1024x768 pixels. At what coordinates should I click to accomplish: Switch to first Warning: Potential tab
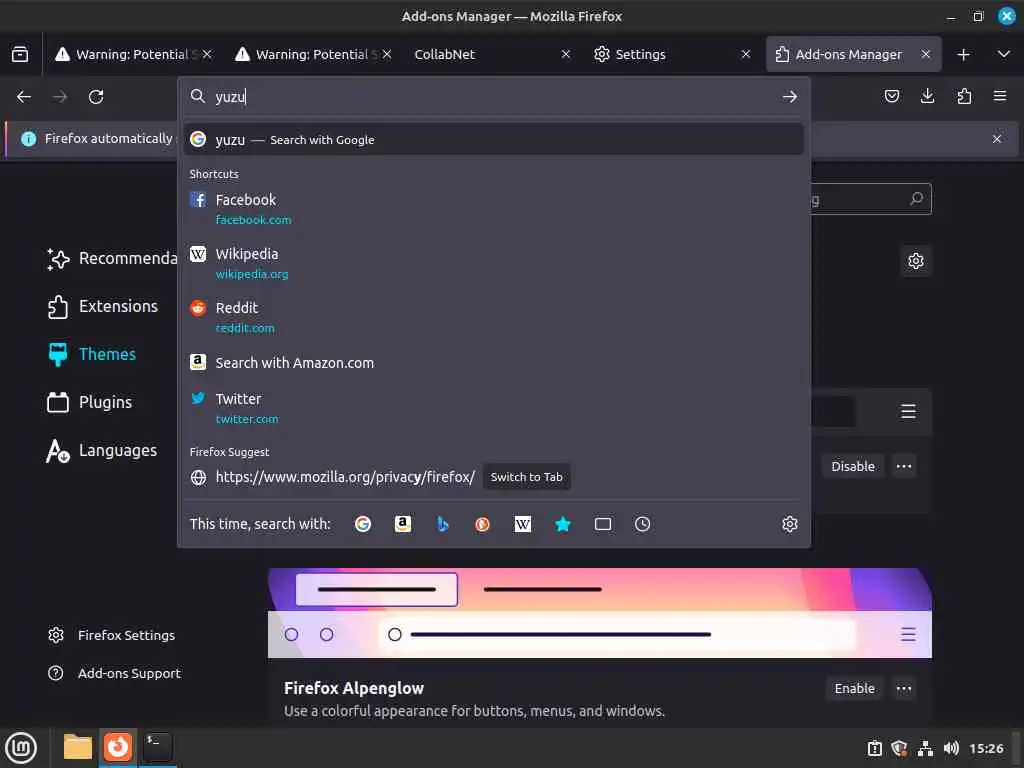(x=133, y=54)
